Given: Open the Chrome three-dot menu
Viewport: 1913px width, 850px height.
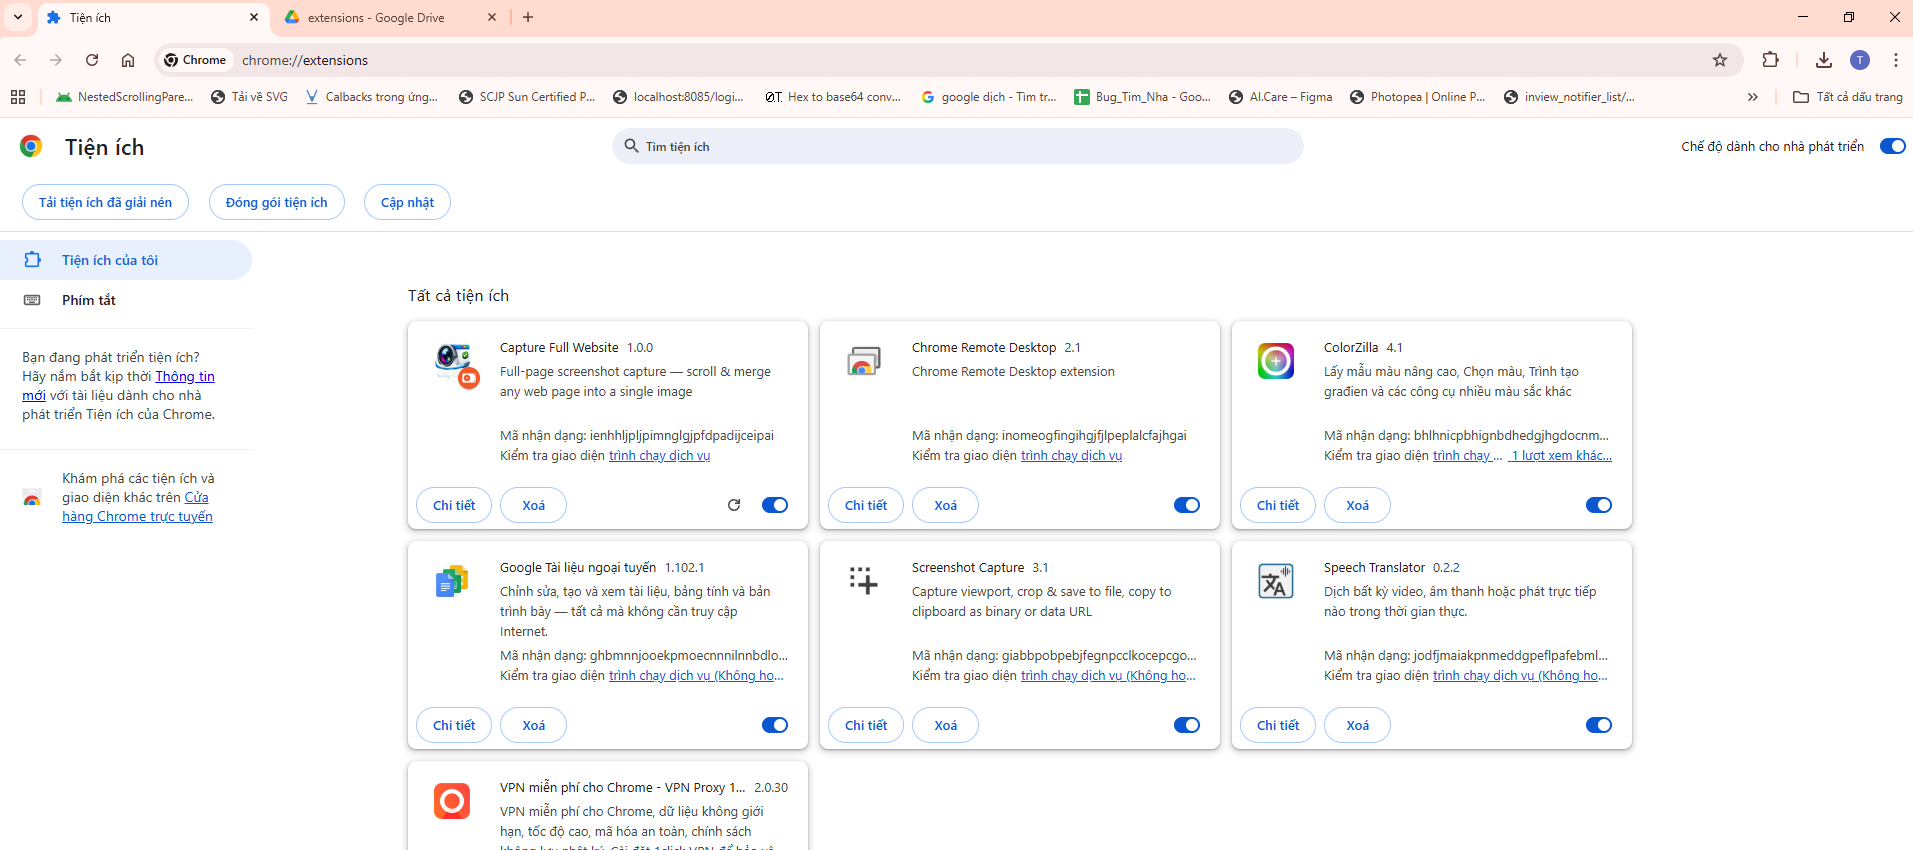Looking at the screenshot, I should (x=1896, y=60).
